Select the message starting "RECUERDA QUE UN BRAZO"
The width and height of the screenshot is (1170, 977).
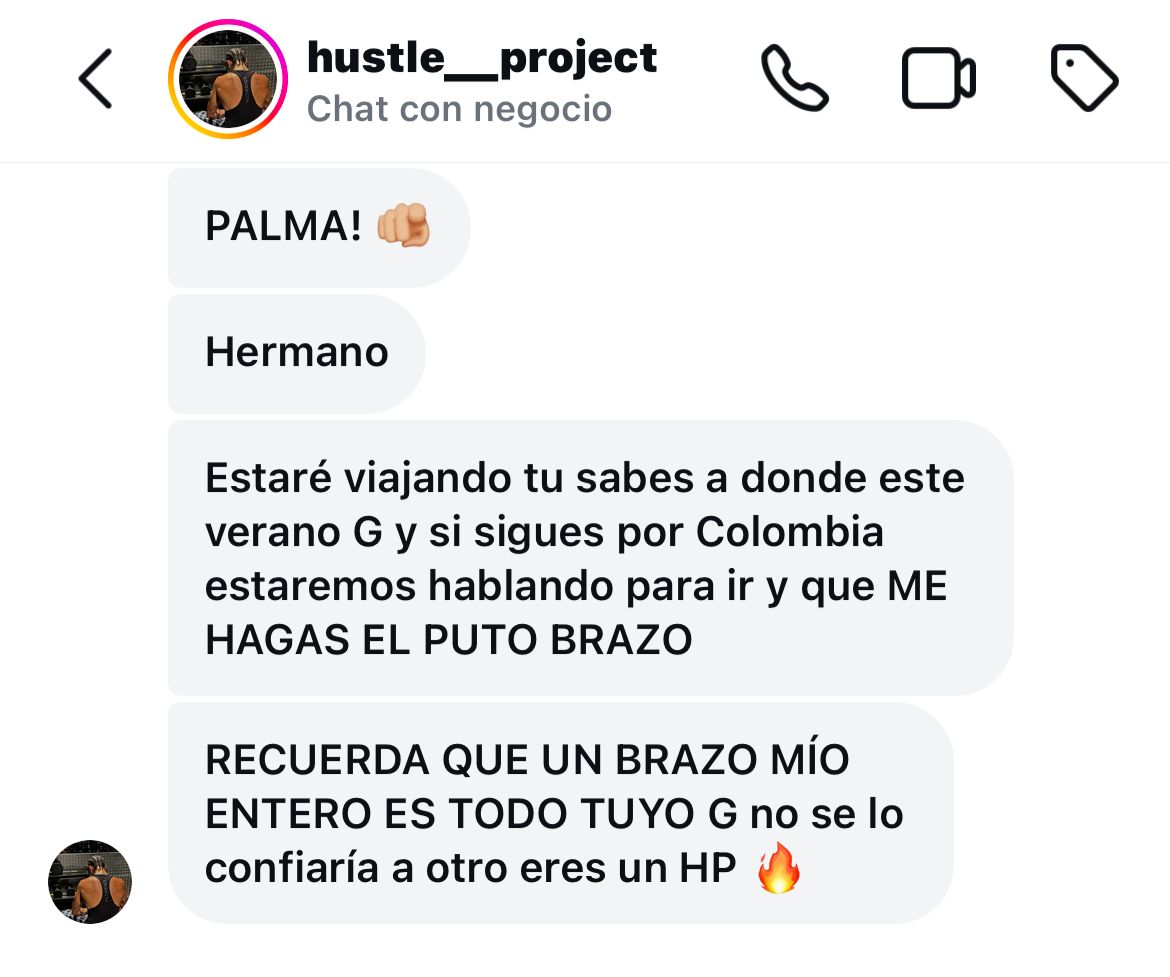tap(560, 813)
